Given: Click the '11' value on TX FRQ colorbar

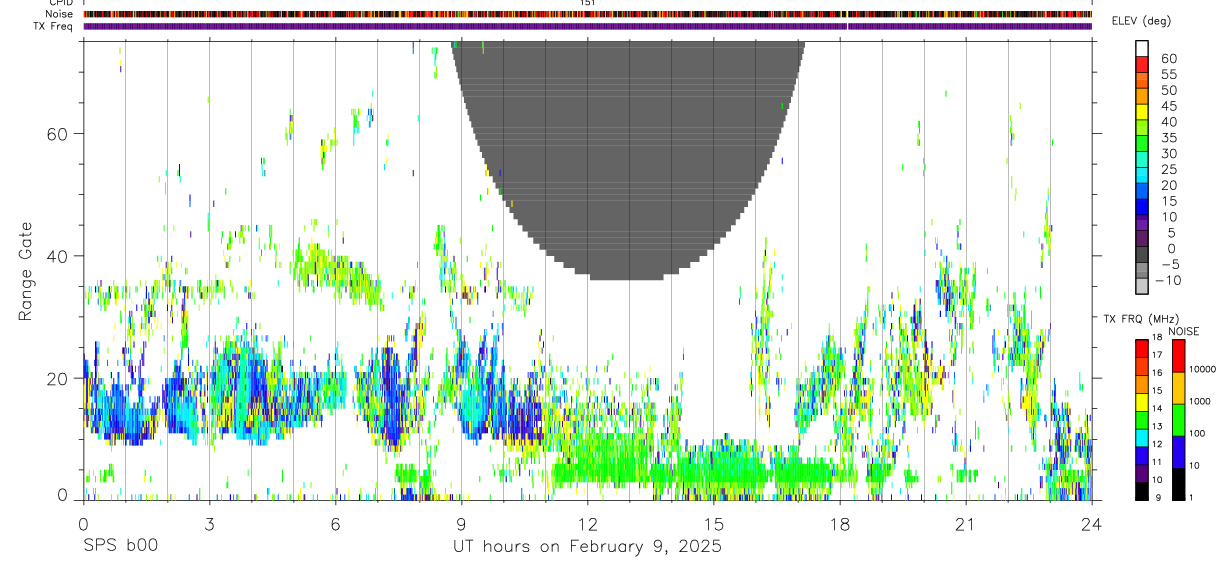Looking at the screenshot, I should [1156, 463].
